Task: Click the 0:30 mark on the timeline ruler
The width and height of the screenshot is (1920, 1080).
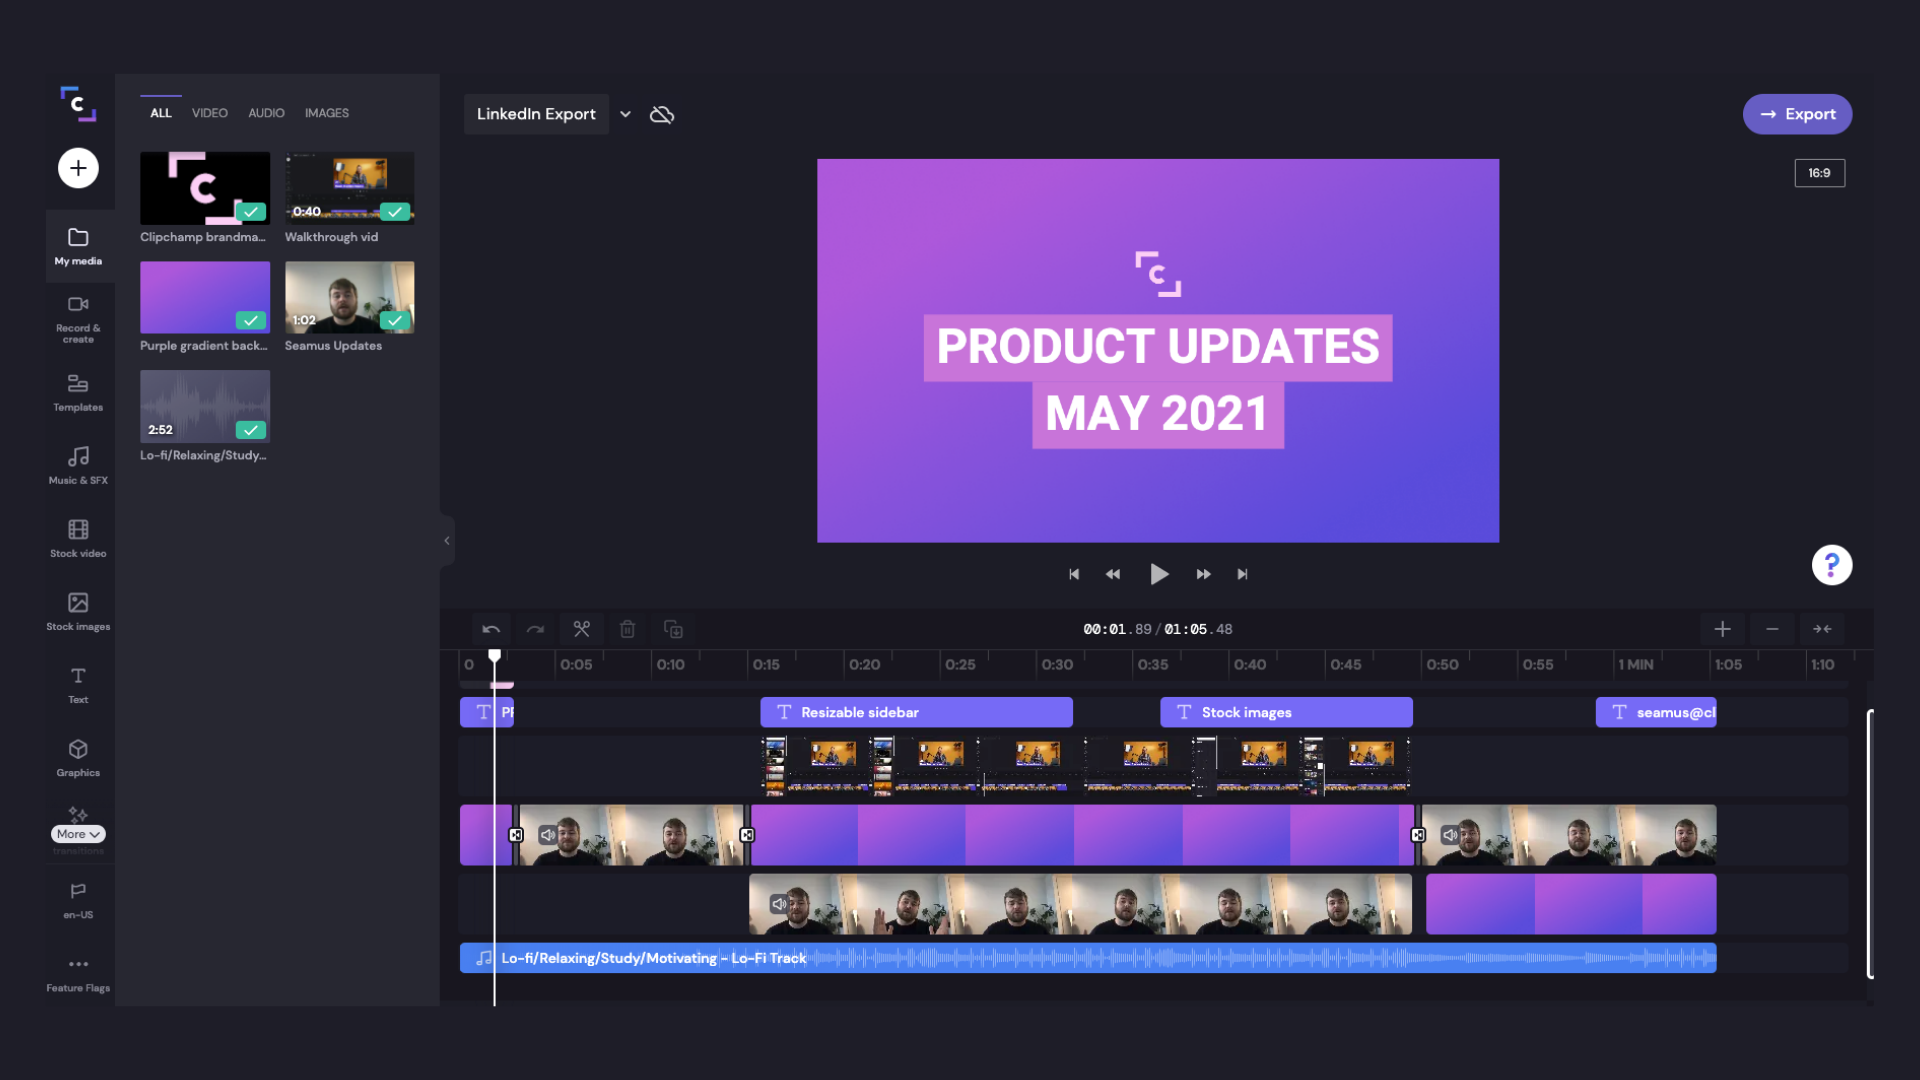Action: [1056, 664]
